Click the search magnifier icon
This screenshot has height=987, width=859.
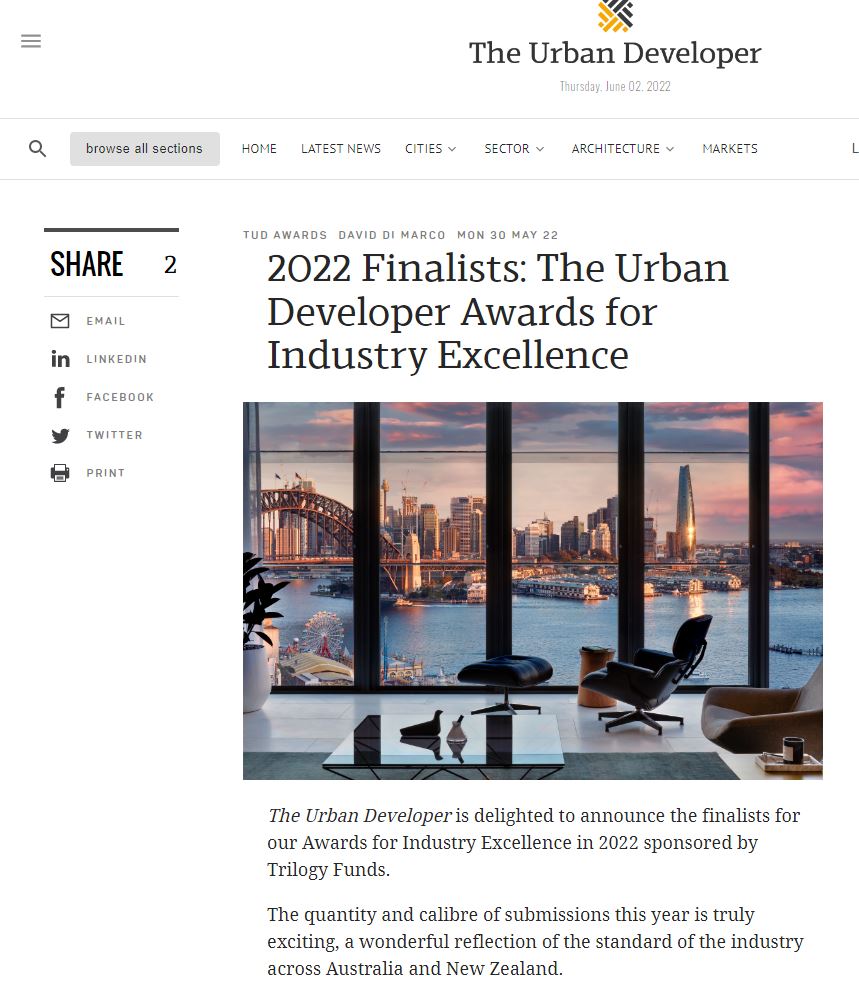tap(38, 149)
